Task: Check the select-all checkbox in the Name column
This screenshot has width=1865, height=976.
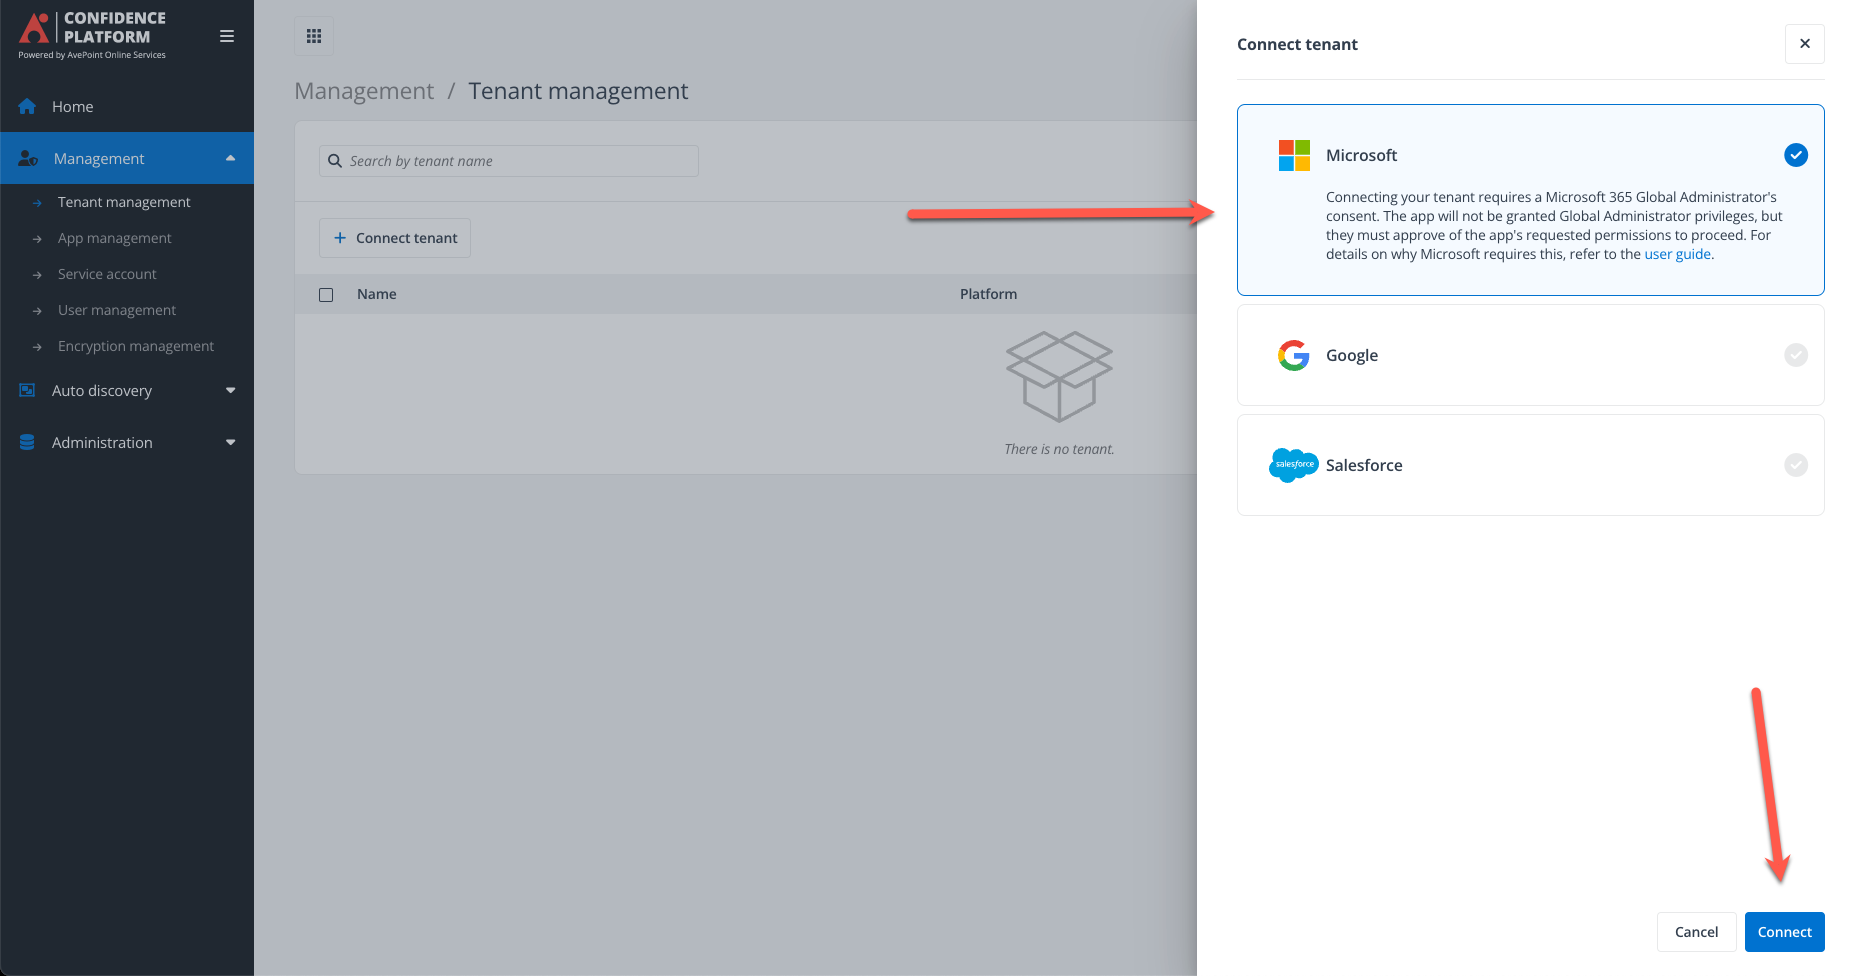Action: tap(326, 294)
